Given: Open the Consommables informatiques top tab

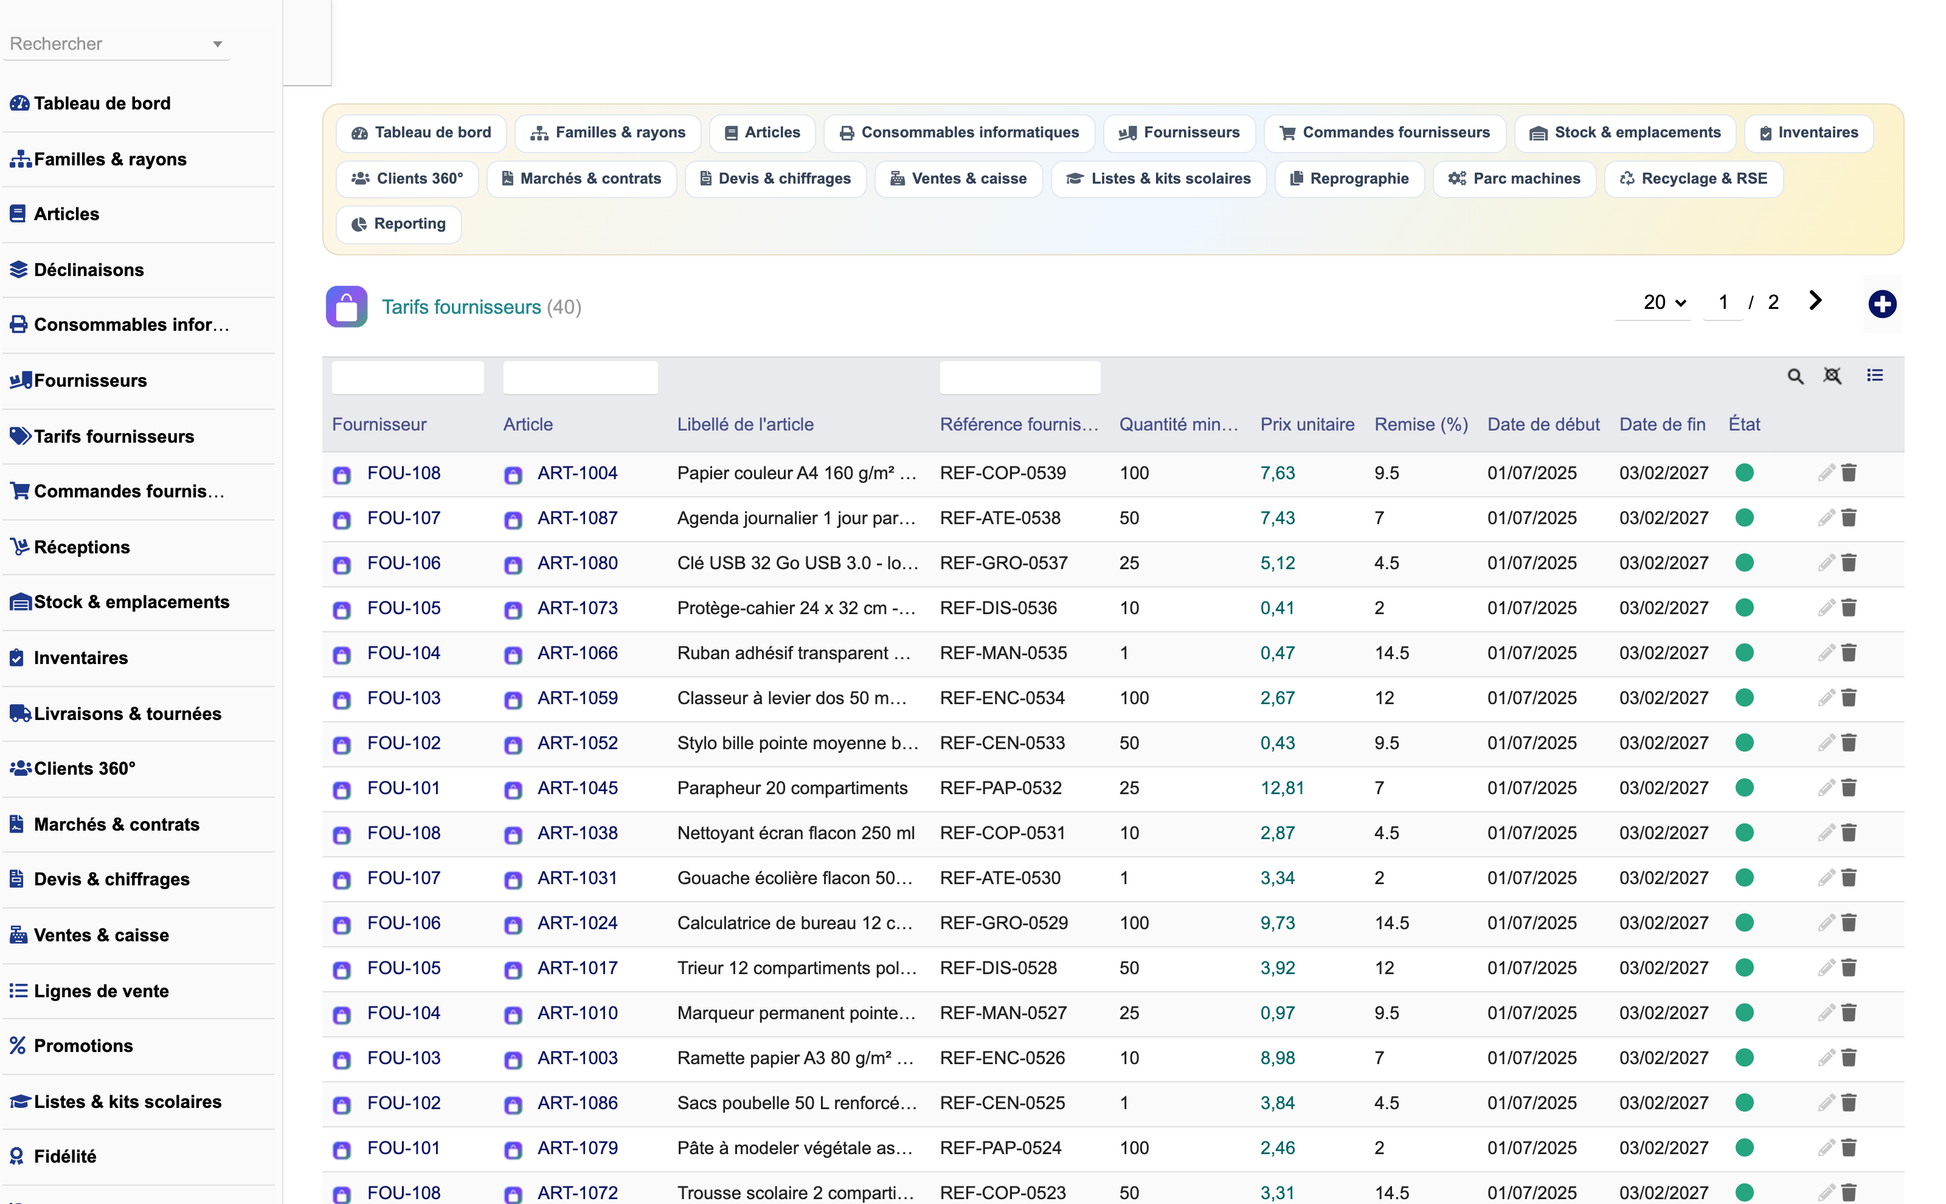Looking at the screenshot, I should pos(959,133).
